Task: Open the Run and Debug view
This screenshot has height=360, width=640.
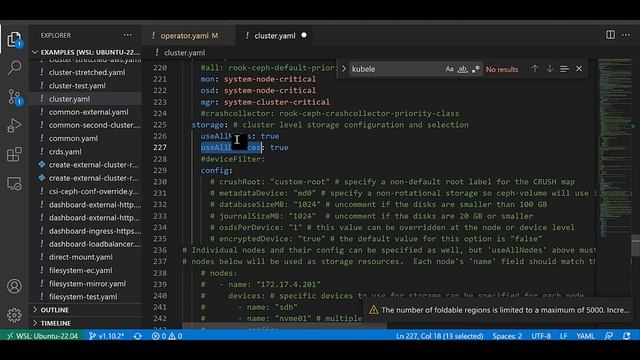Action: click(14, 126)
